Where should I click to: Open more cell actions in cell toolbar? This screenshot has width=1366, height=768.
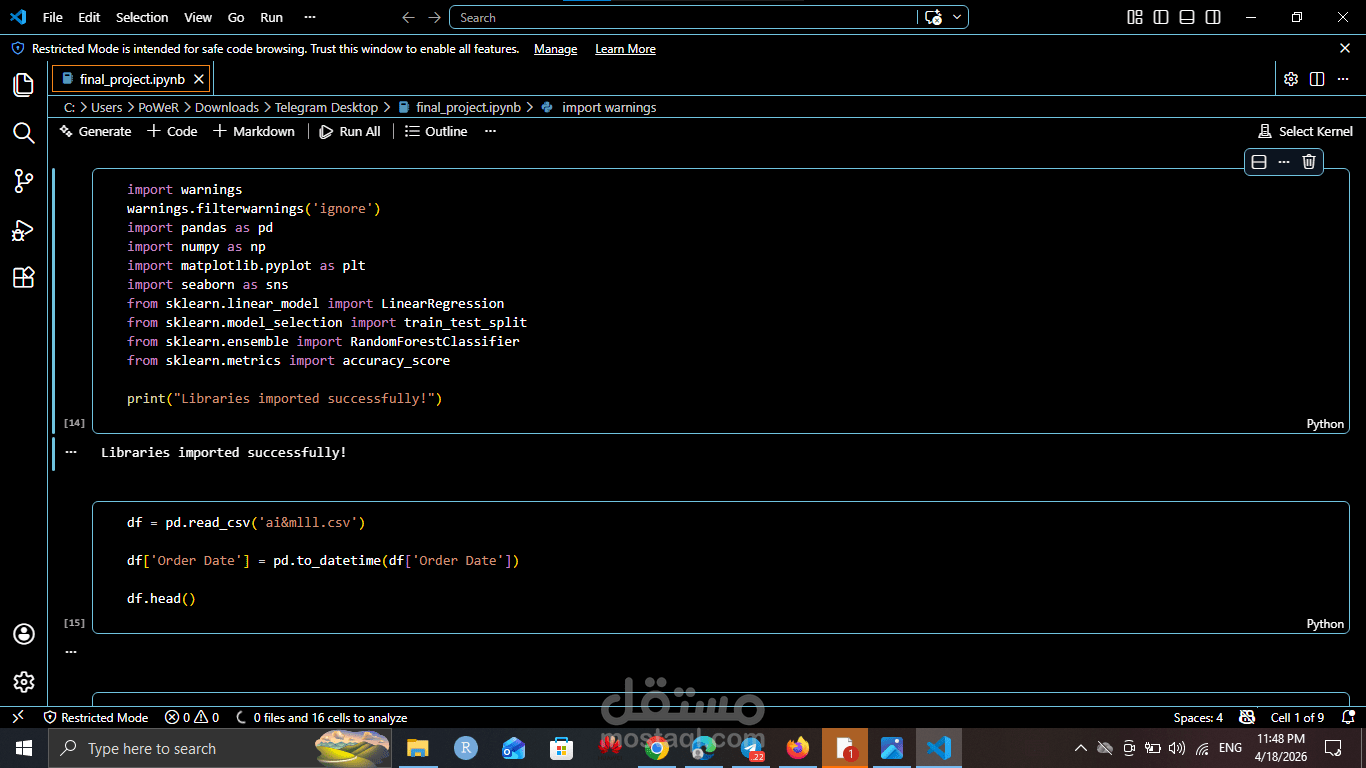click(x=1284, y=162)
